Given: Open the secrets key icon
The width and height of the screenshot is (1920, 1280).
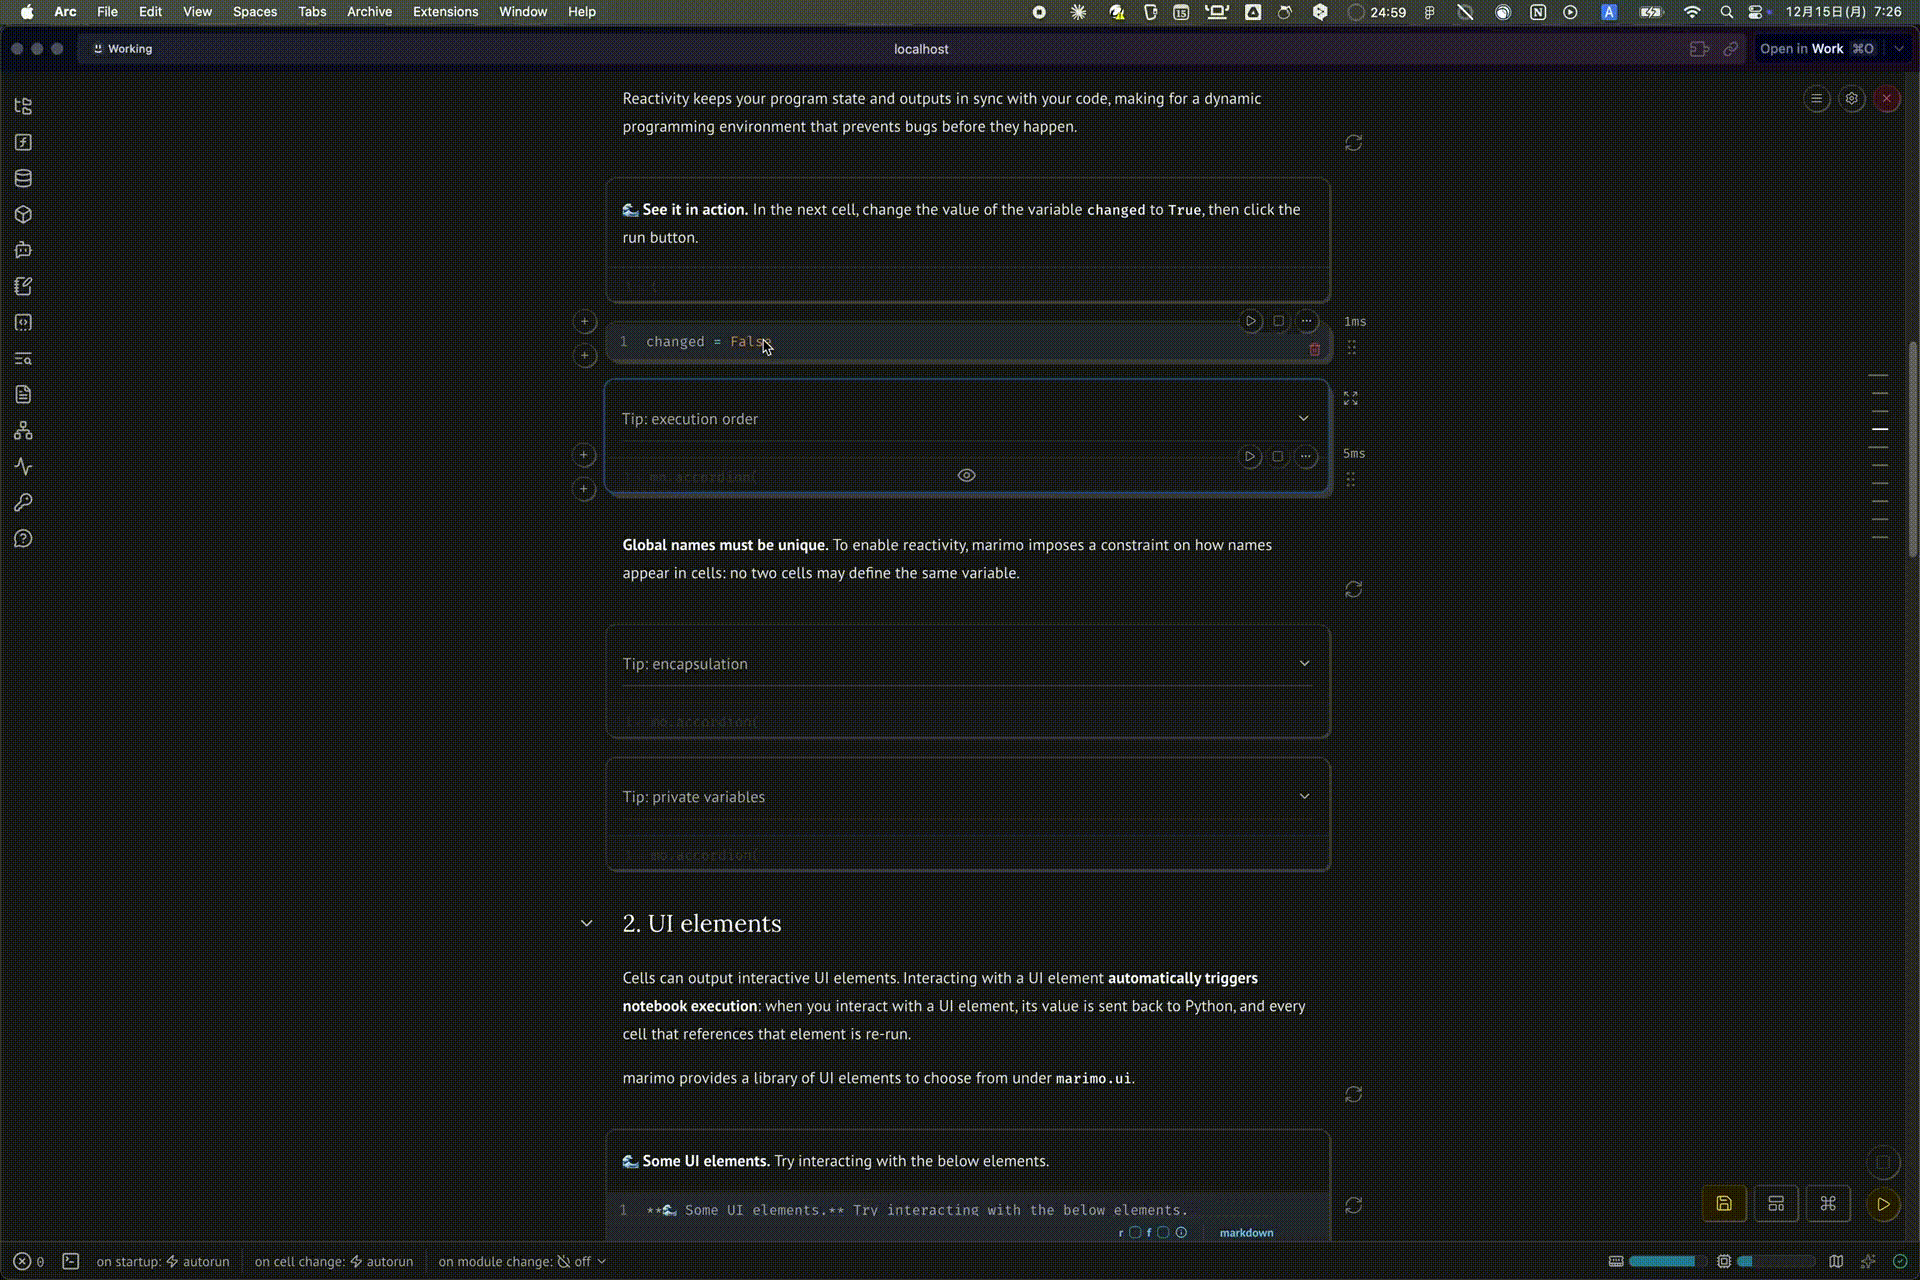Looking at the screenshot, I should 23,503.
